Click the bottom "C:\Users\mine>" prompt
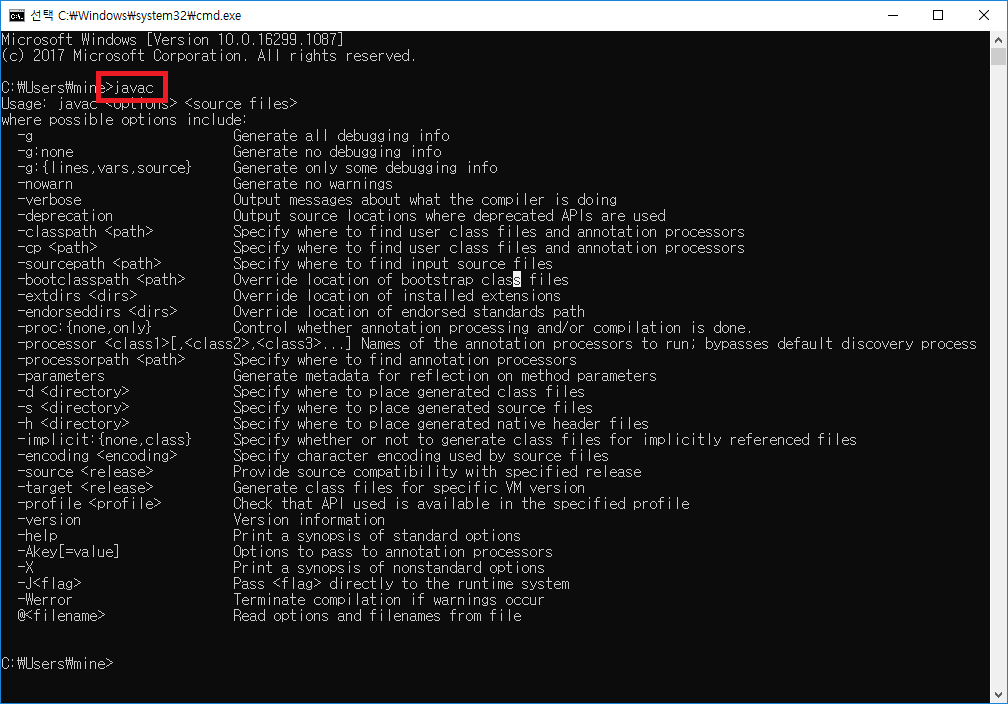Viewport: 1008px width, 704px height. pos(57,663)
